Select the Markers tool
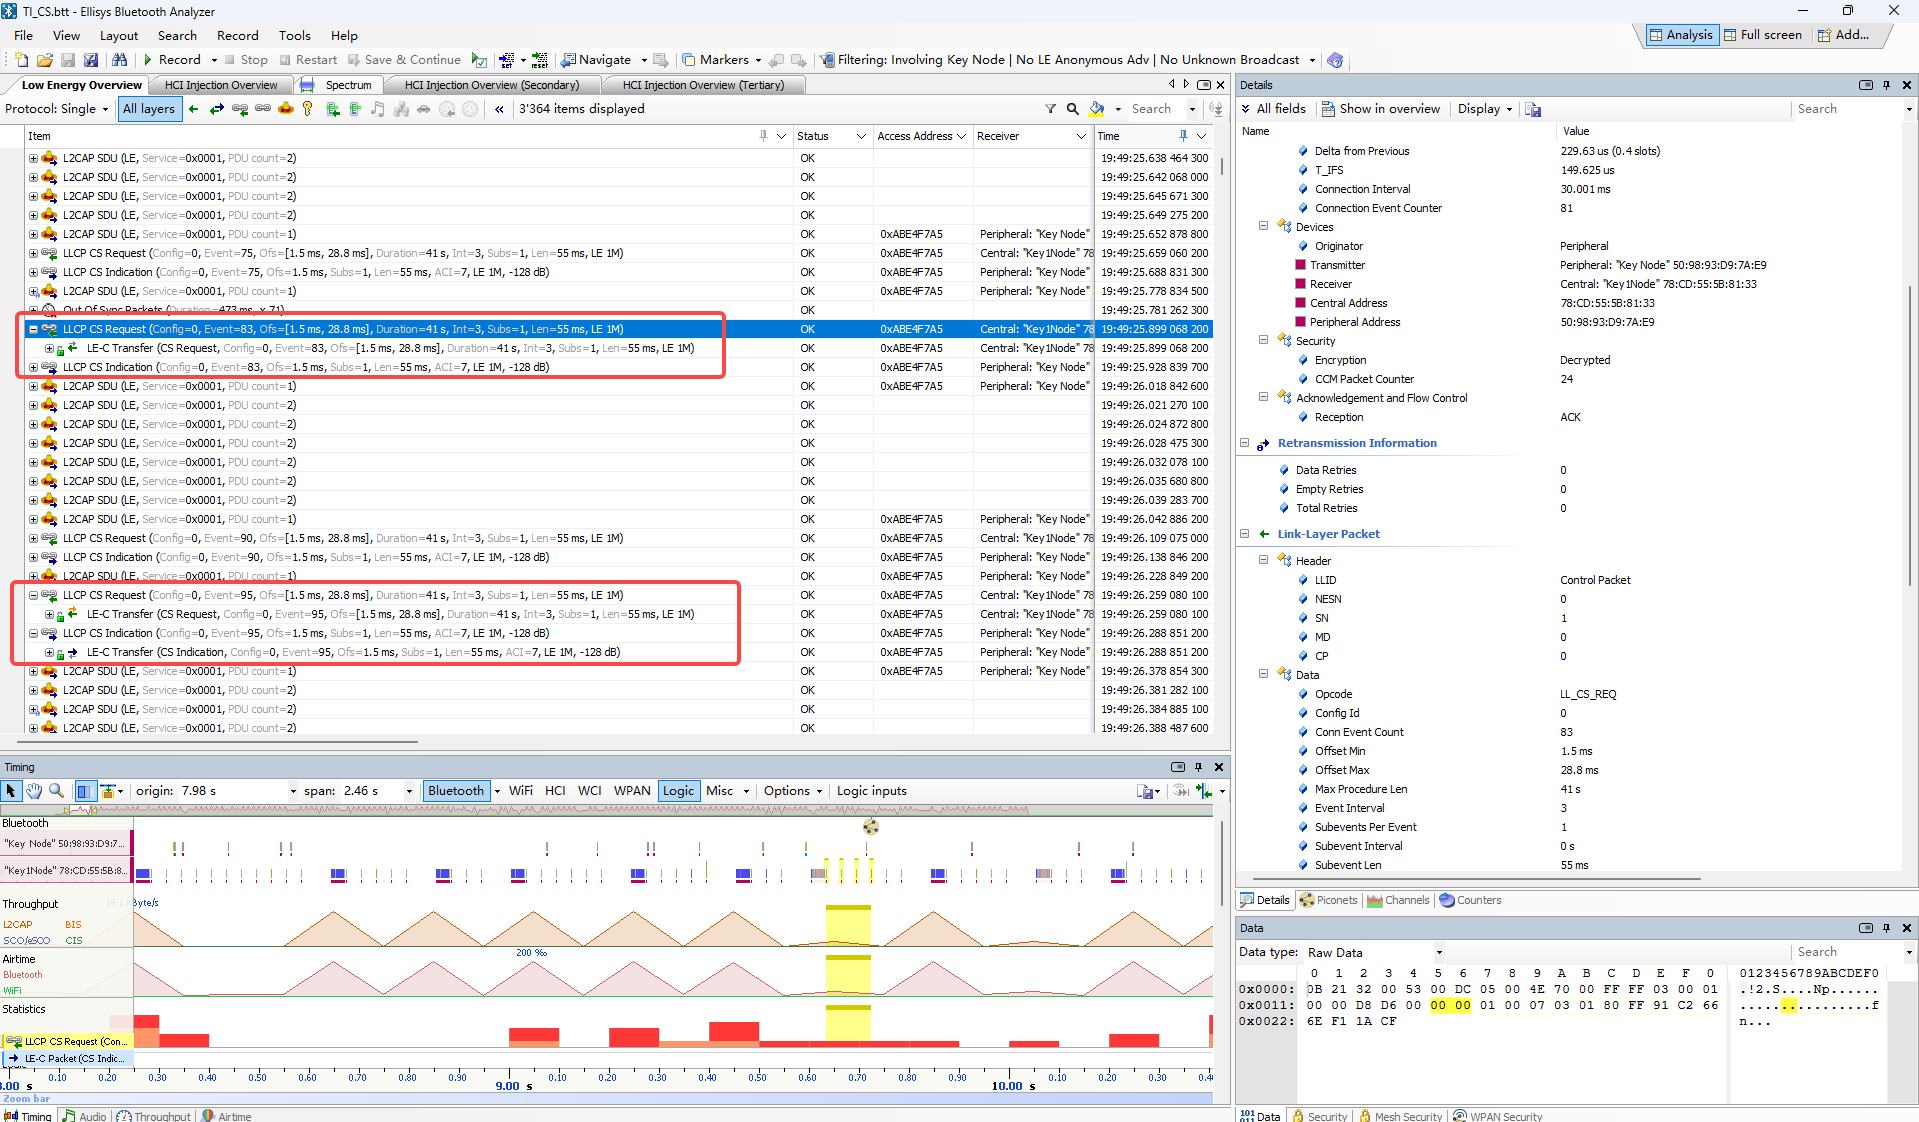The height and width of the screenshot is (1122, 1919). (x=722, y=59)
